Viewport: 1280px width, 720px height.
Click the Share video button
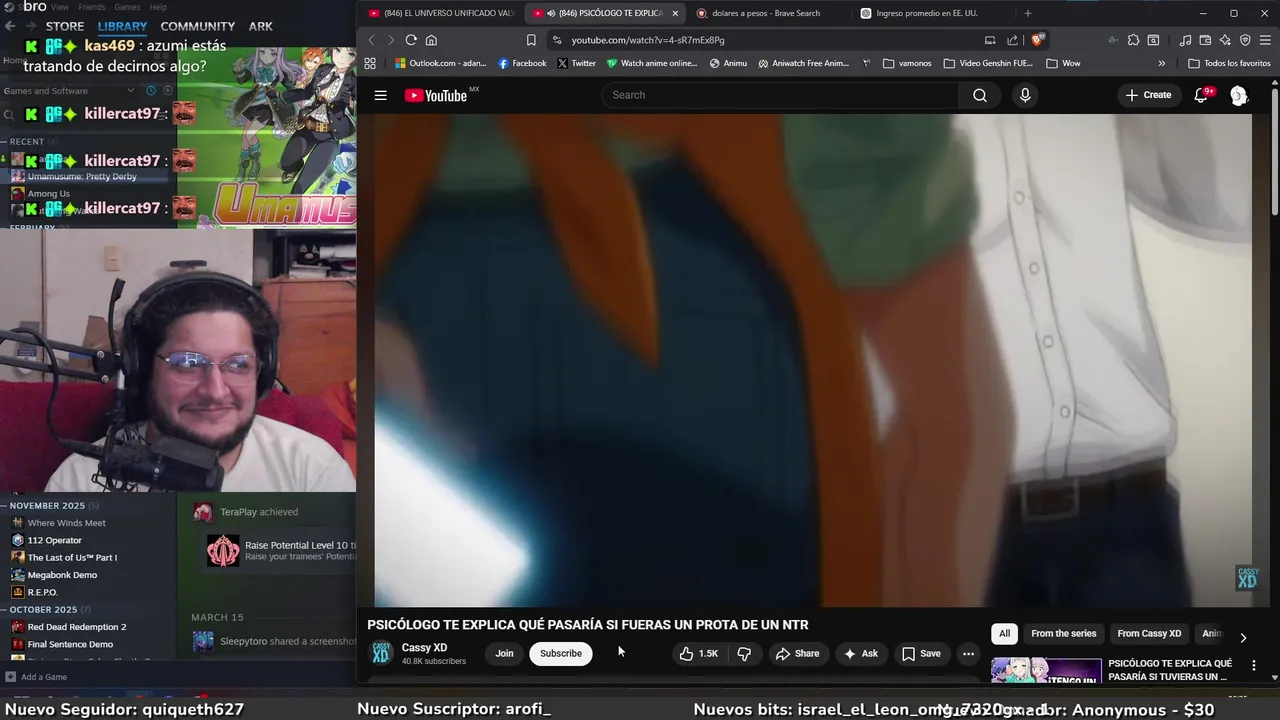(797, 653)
